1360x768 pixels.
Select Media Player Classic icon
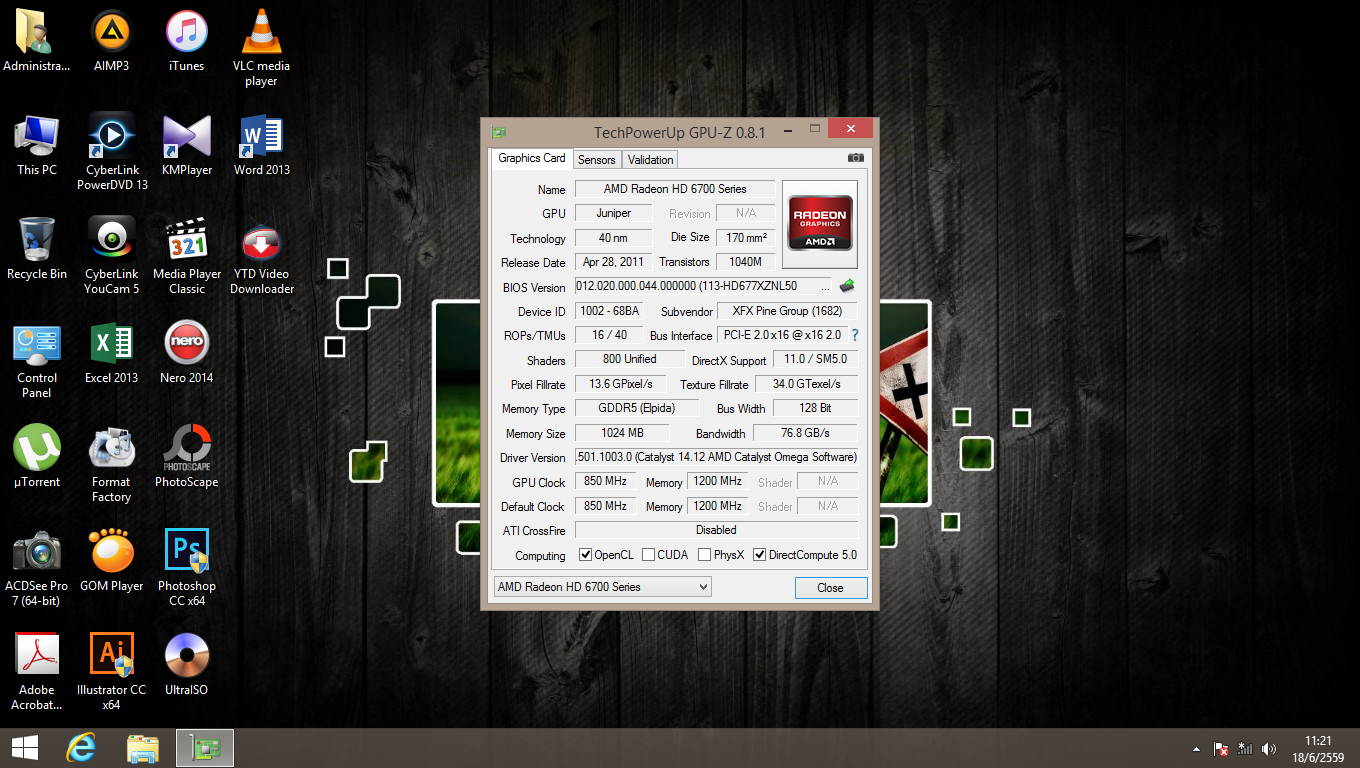[186, 256]
